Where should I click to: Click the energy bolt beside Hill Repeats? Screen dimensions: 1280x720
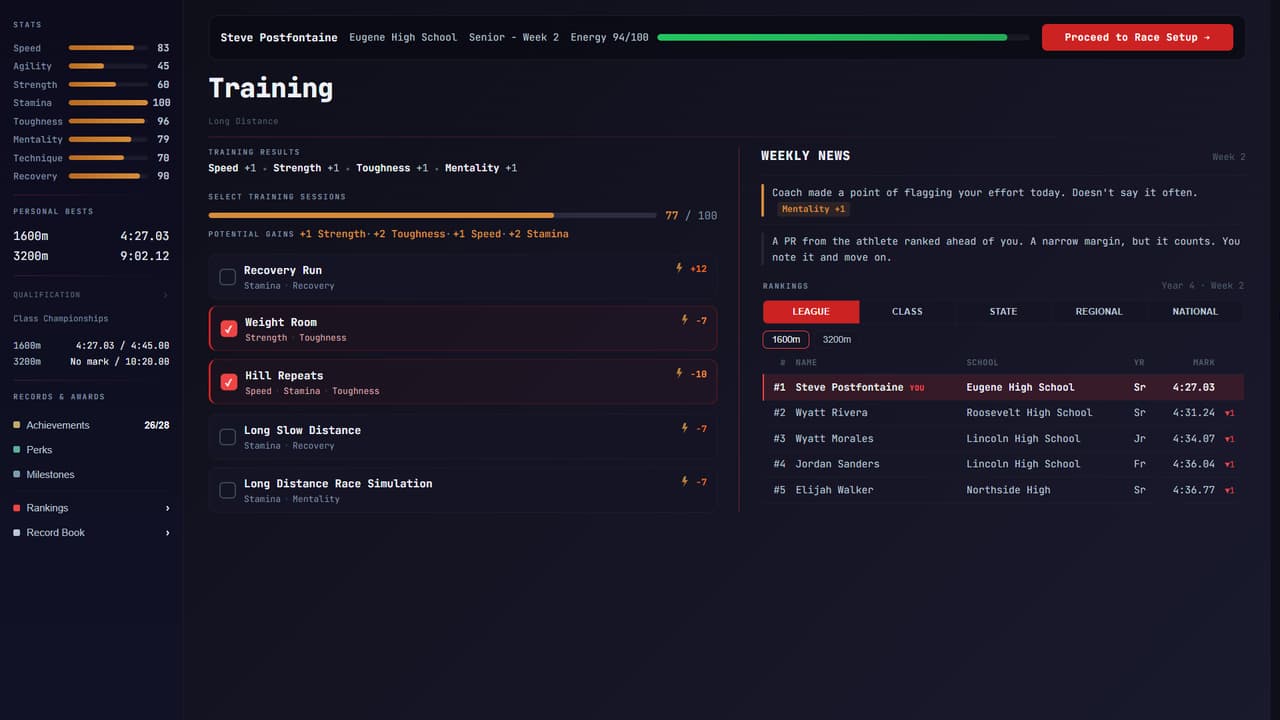680,373
